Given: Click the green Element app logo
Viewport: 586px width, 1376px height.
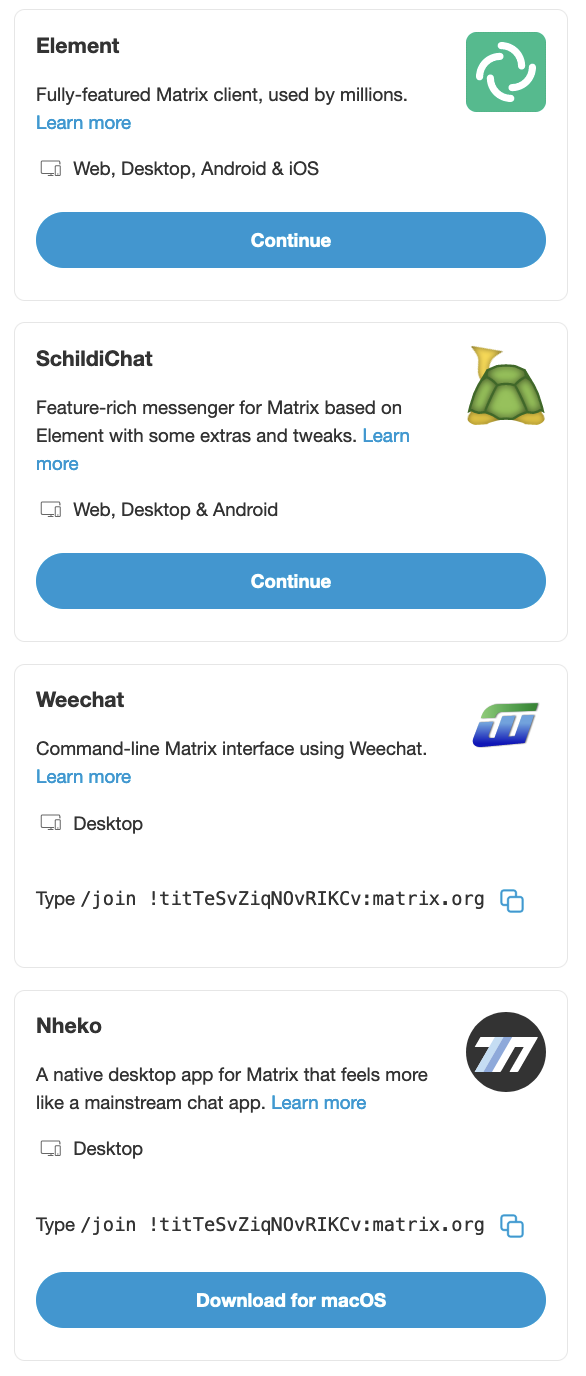Looking at the screenshot, I should [x=506, y=72].
